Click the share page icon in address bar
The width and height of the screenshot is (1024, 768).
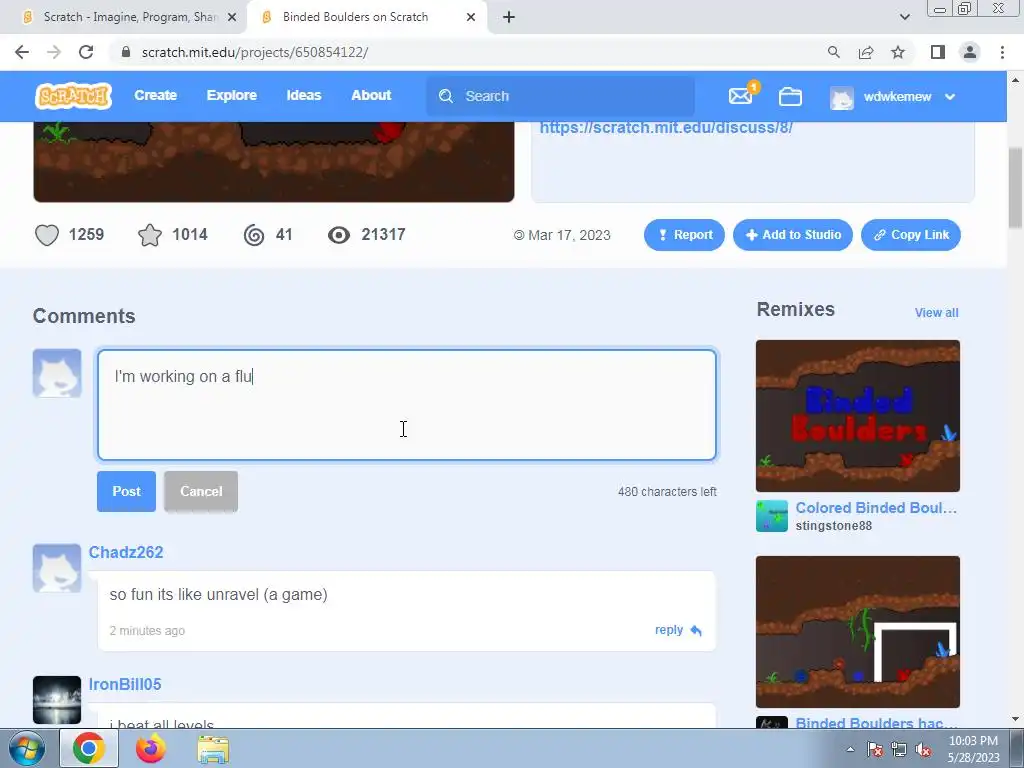coord(866,52)
